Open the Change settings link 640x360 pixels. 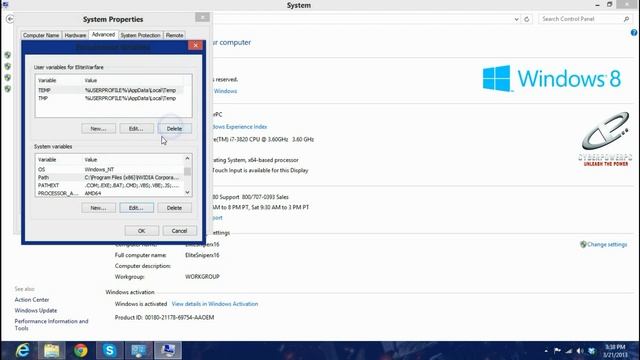[607, 244]
